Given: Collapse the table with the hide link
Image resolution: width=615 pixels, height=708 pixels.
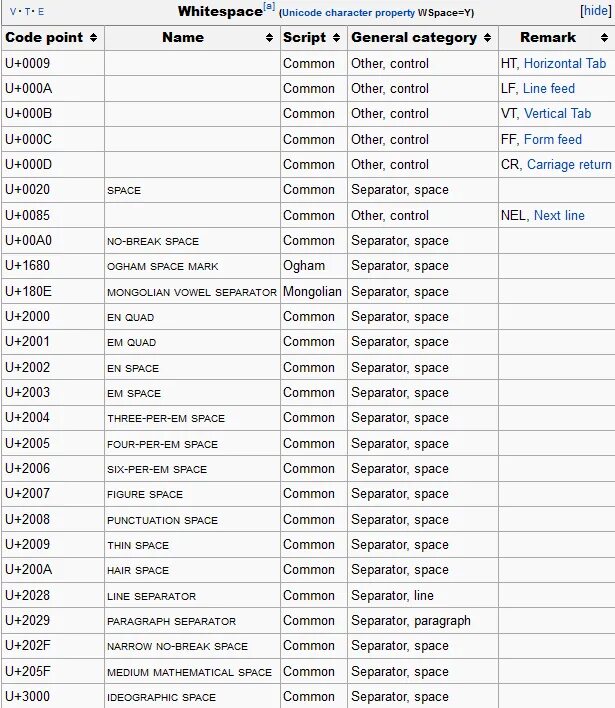Looking at the screenshot, I should pos(596,11).
